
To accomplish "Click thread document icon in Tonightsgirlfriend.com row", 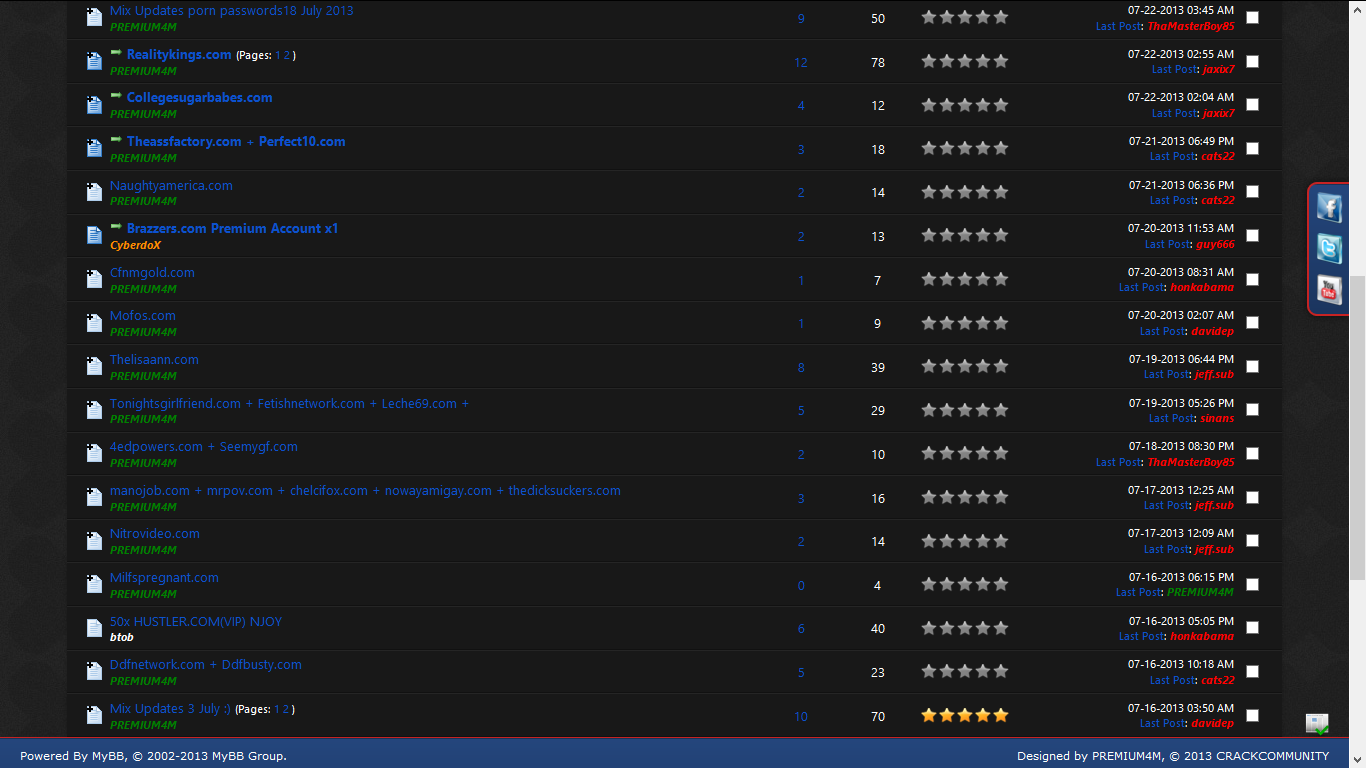I will click(94, 410).
